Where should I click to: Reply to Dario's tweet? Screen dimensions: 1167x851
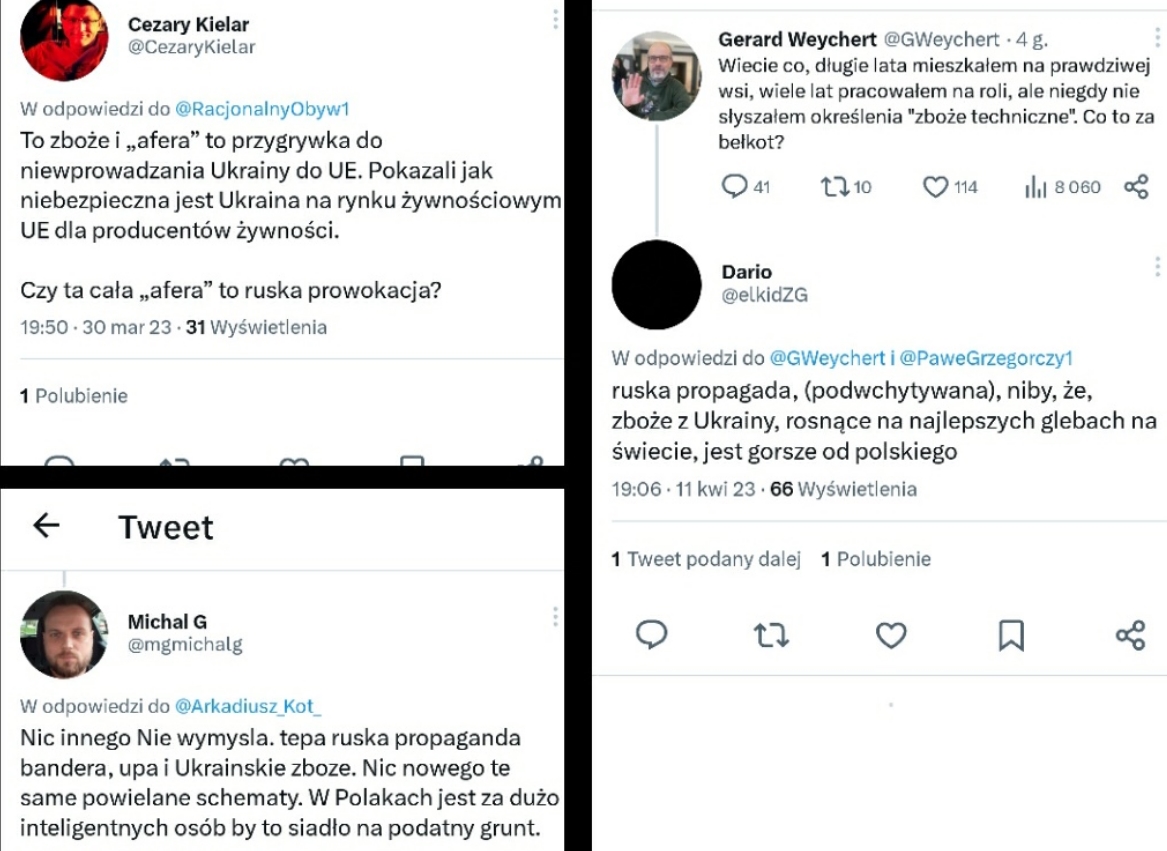652,634
